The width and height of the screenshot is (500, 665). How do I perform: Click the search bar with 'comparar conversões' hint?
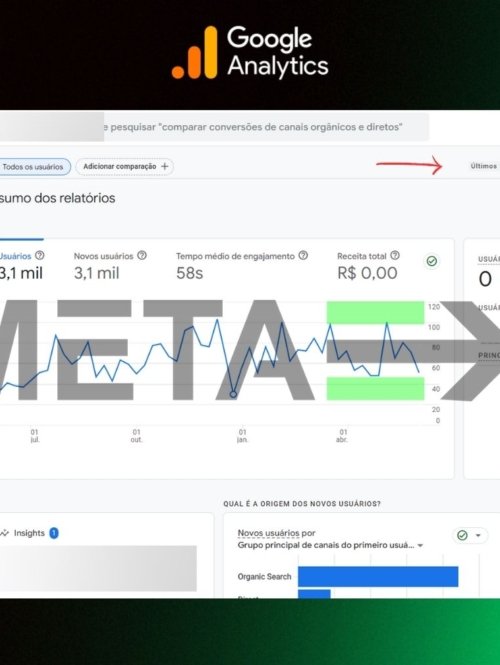(x=214, y=127)
